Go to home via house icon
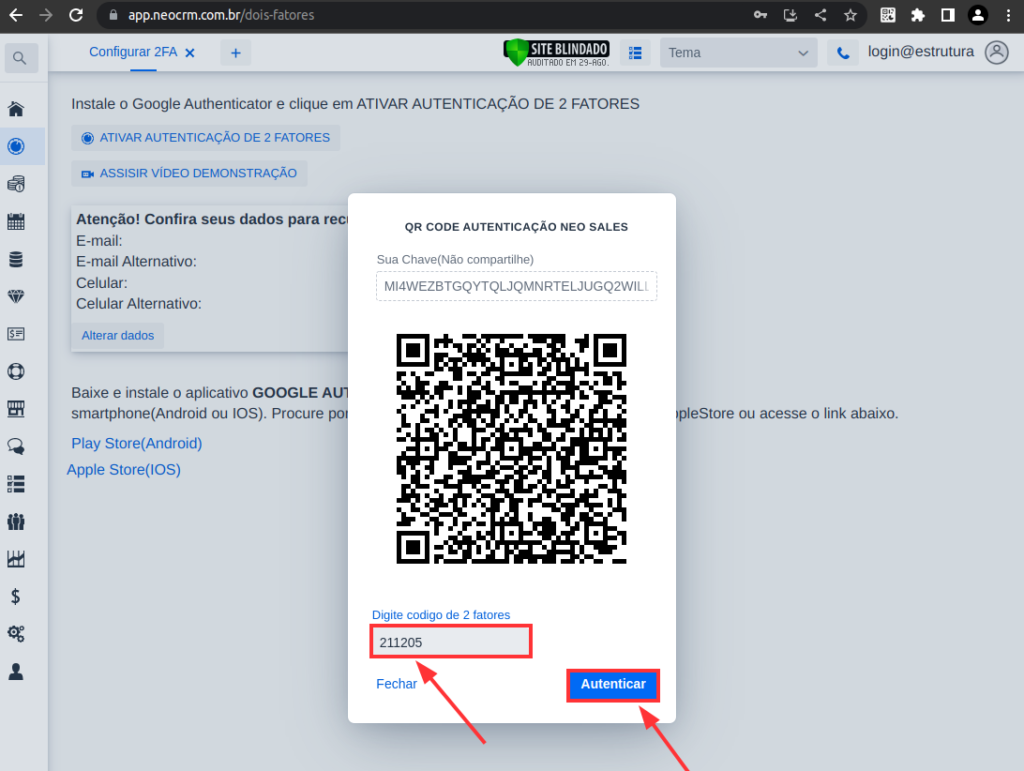1024x771 pixels. [16, 109]
